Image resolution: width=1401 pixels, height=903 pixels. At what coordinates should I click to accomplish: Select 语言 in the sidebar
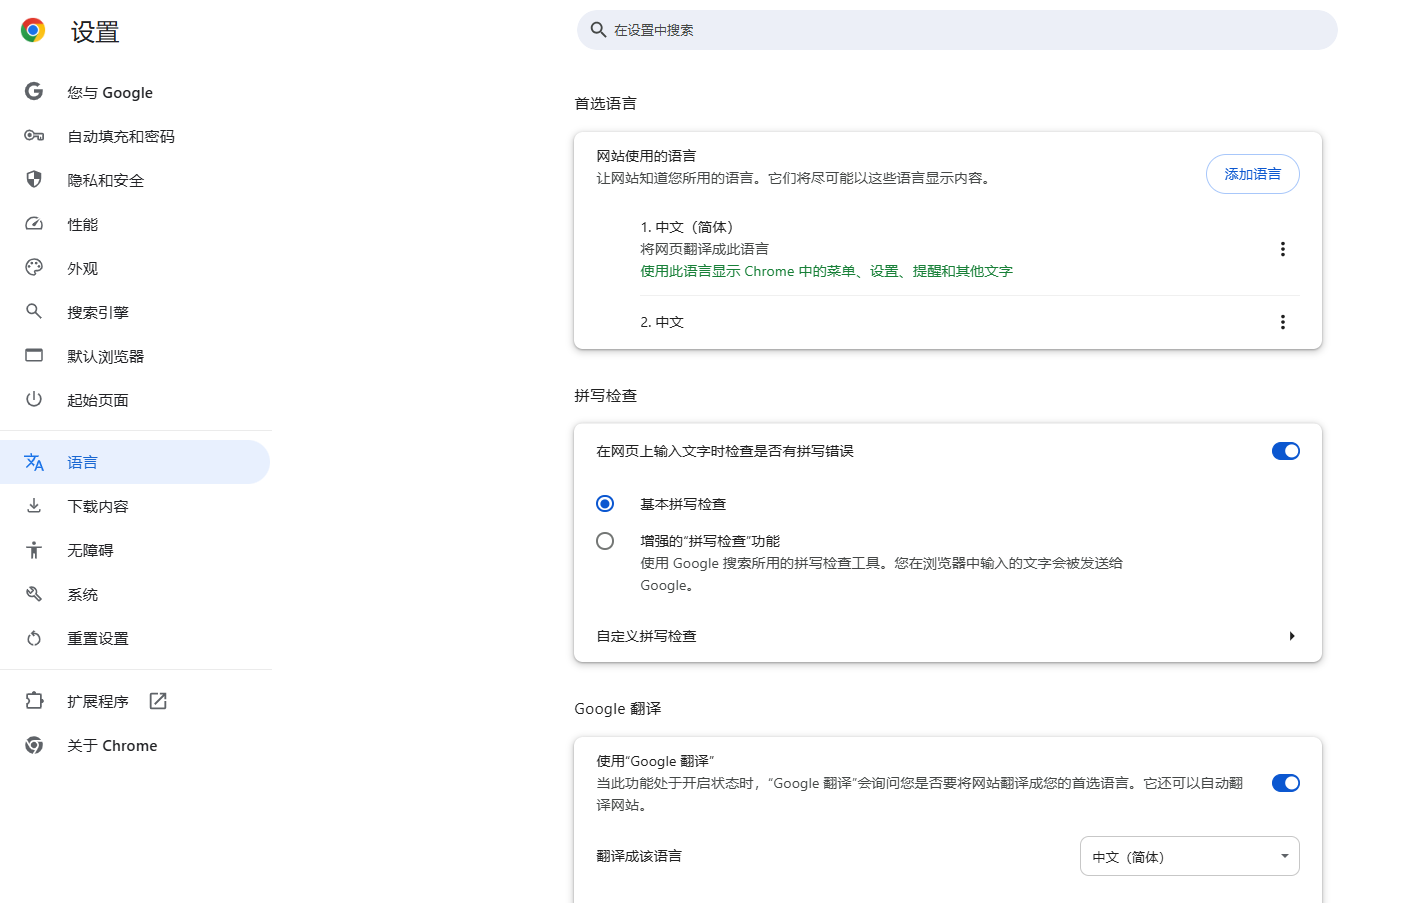coord(135,462)
